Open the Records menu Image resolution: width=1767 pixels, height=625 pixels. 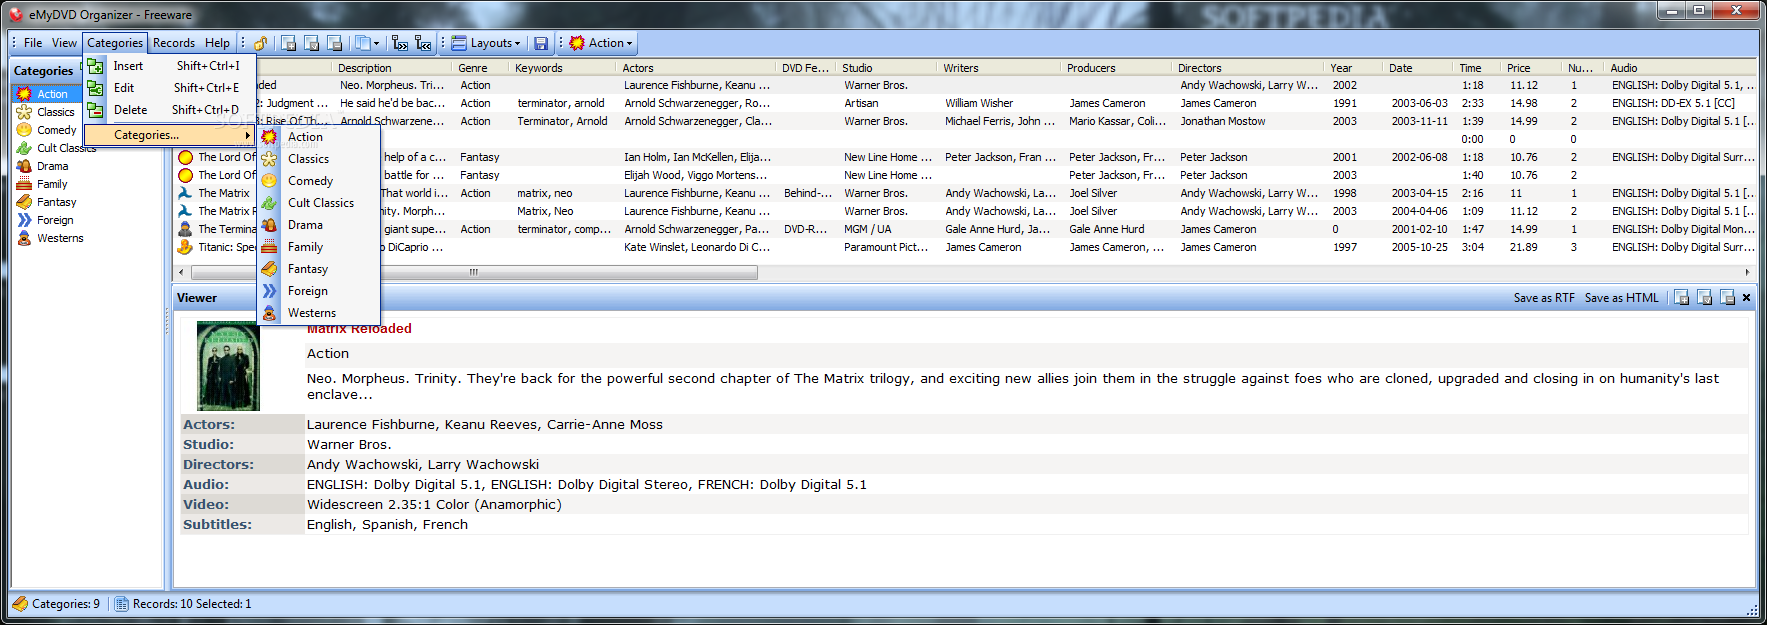174,43
